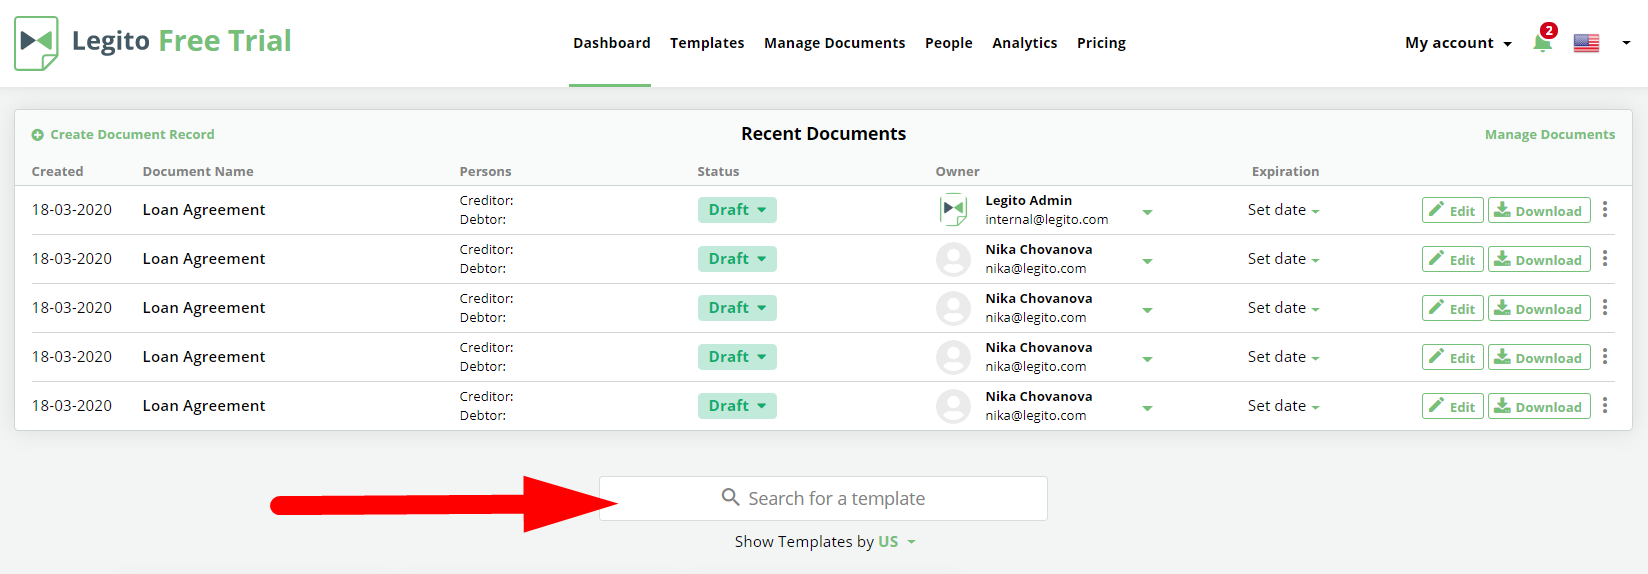Open Draft status dropdown in third row
1648x574 pixels.
(737, 308)
